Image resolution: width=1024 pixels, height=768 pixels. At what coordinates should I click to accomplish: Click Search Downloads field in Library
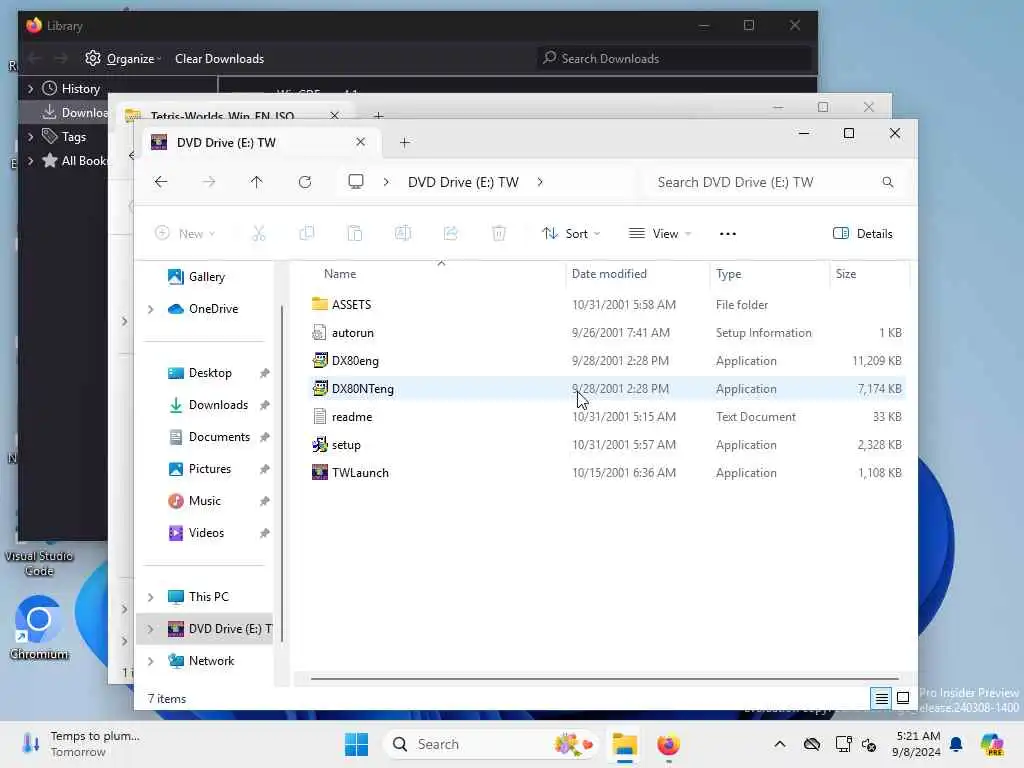(675, 59)
